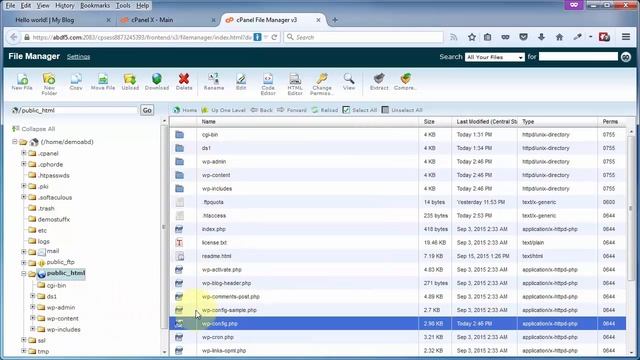Screen dimensions: 640x360
Task: Expand the wp-content tree node
Action: coord(33,318)
